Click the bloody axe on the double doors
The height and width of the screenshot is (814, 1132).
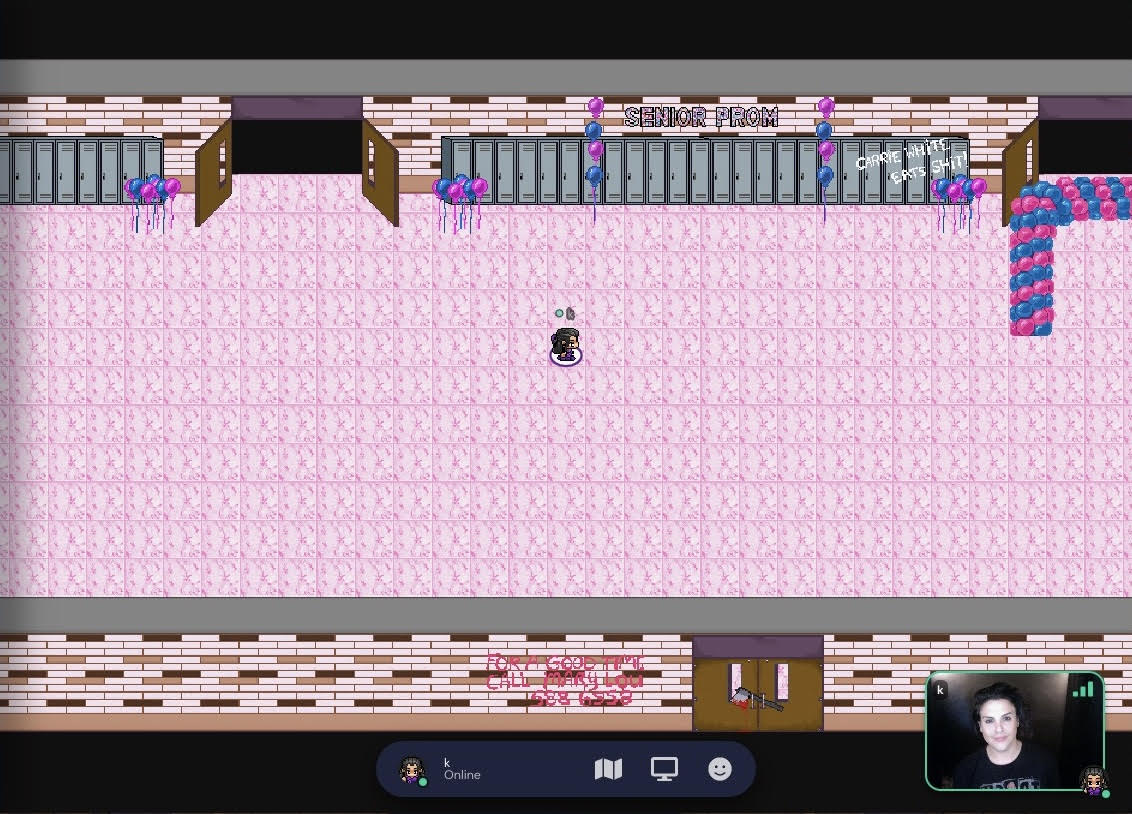(x=756, y=698)
